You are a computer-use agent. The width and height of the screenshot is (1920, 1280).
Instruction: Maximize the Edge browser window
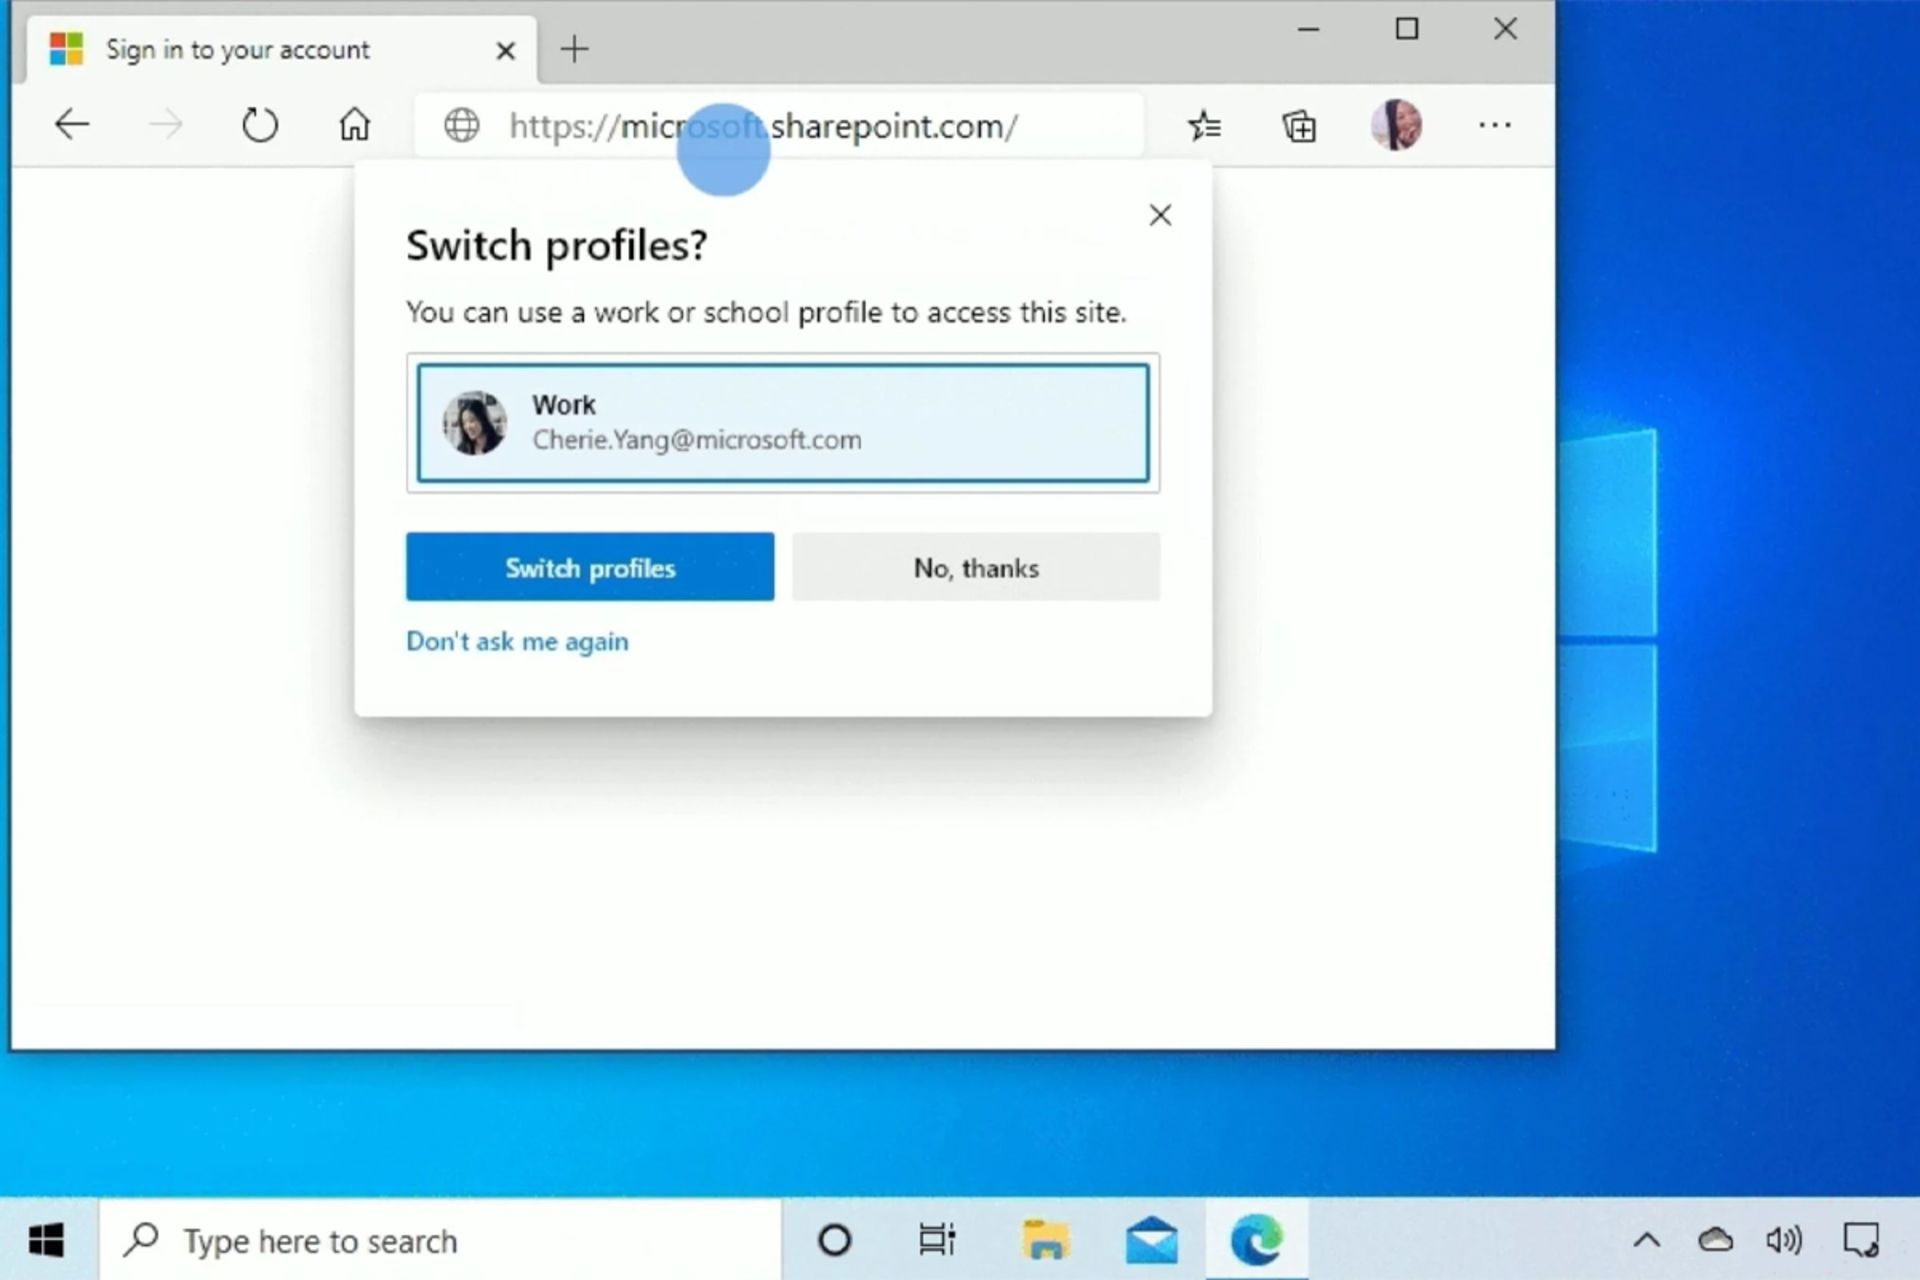[x=1407, y=29]
